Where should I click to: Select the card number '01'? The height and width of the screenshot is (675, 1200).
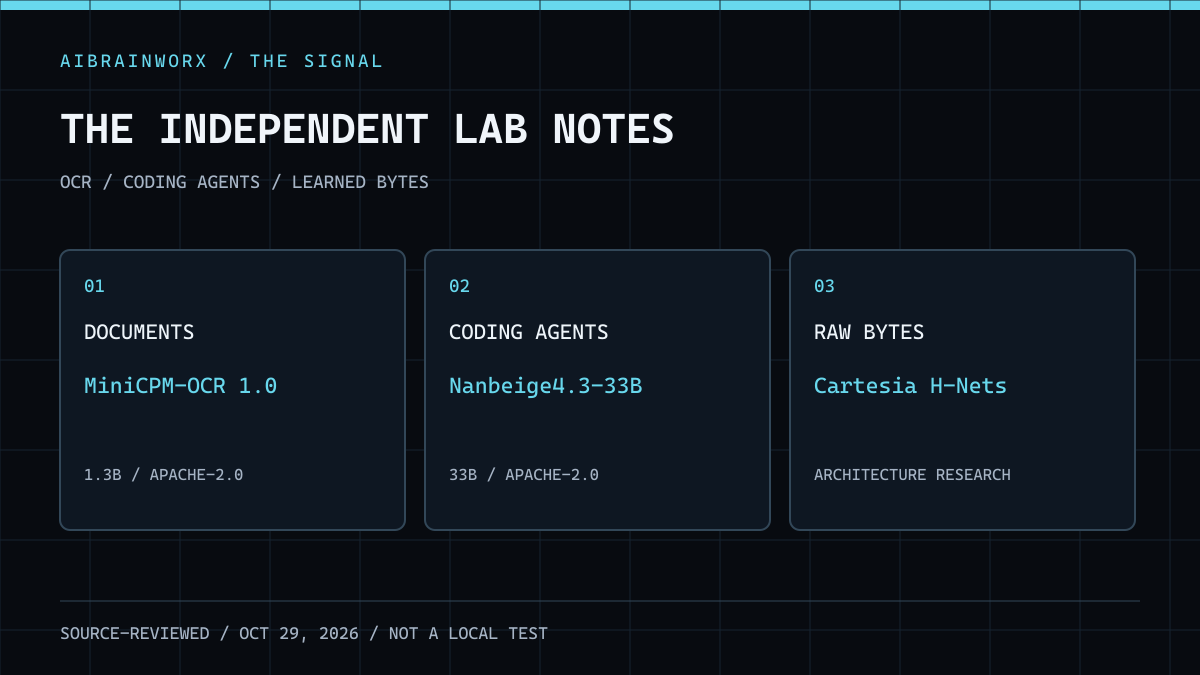(x=94, y=286)
